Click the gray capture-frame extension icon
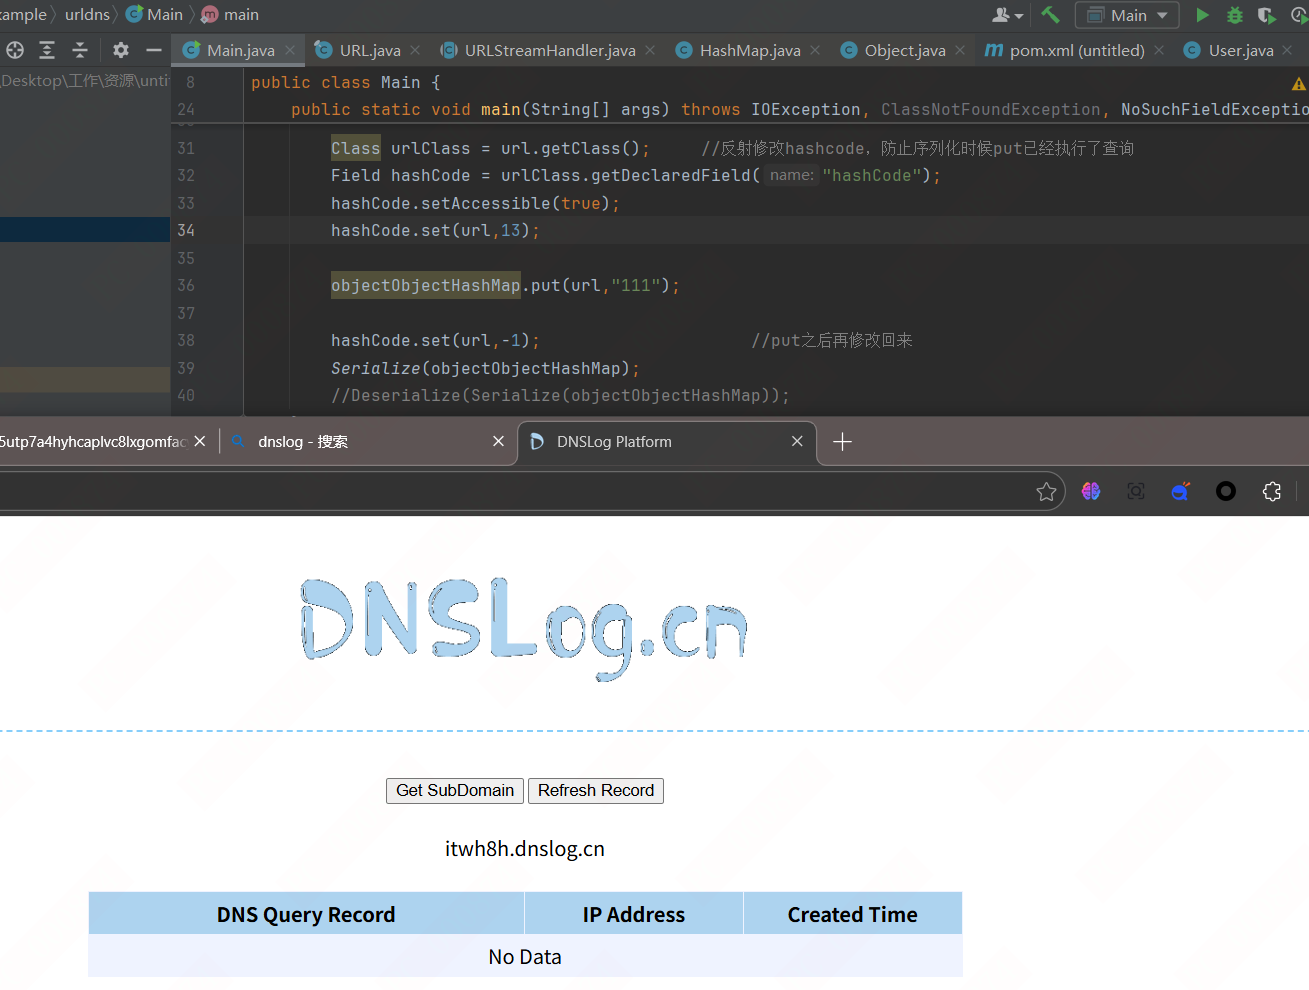 tap(1136, 491)
